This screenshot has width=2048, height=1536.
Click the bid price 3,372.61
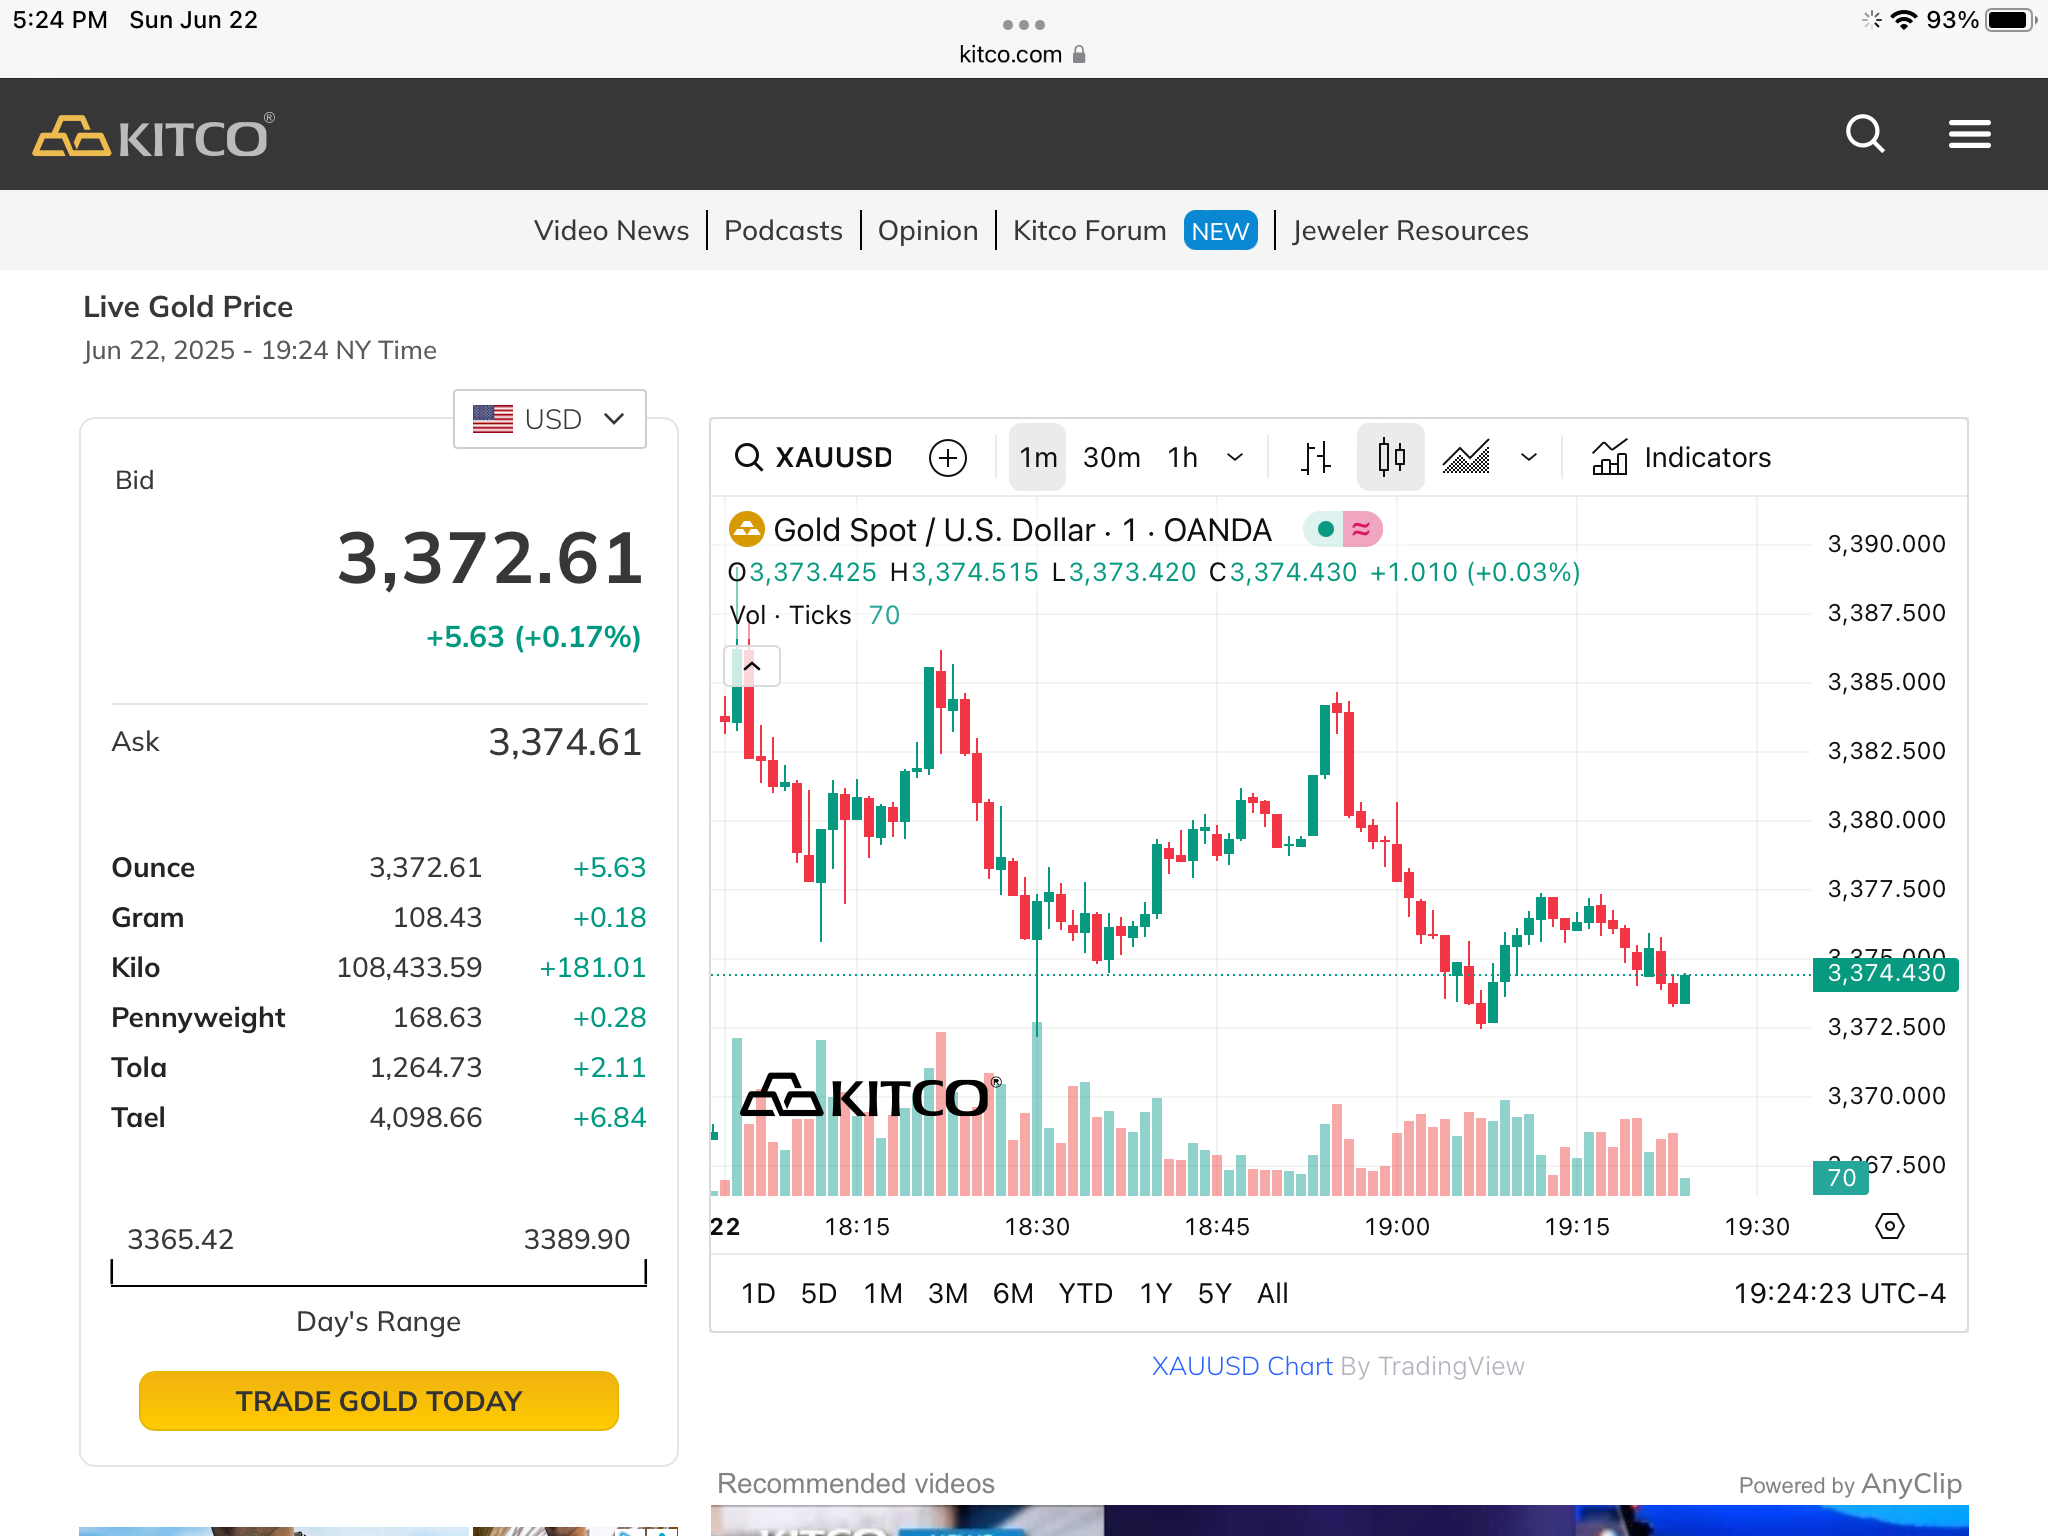(x=490, y=558)
